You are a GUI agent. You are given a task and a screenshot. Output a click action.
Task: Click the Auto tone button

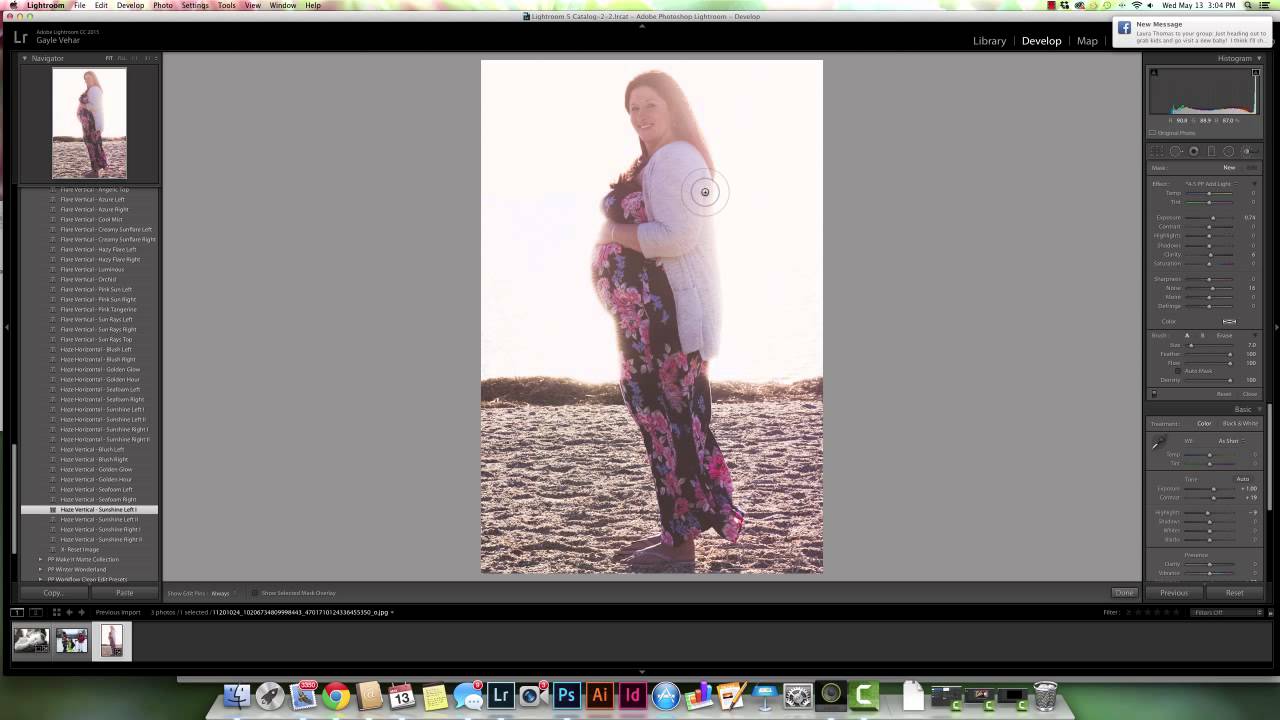pyautogui.click(x=1243, y=479)
